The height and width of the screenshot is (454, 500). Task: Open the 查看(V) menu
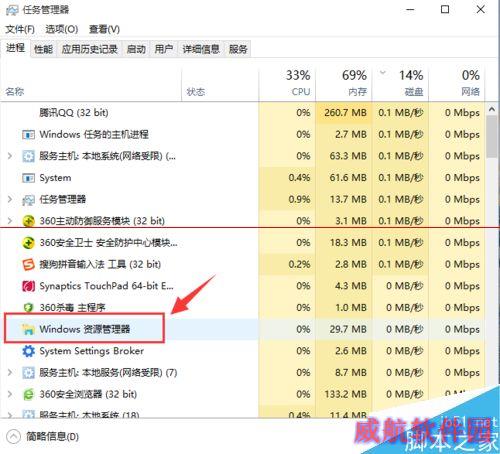[x=104, y=29]
